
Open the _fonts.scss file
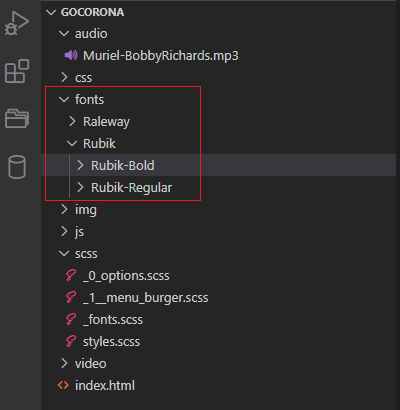pos(113,320)
